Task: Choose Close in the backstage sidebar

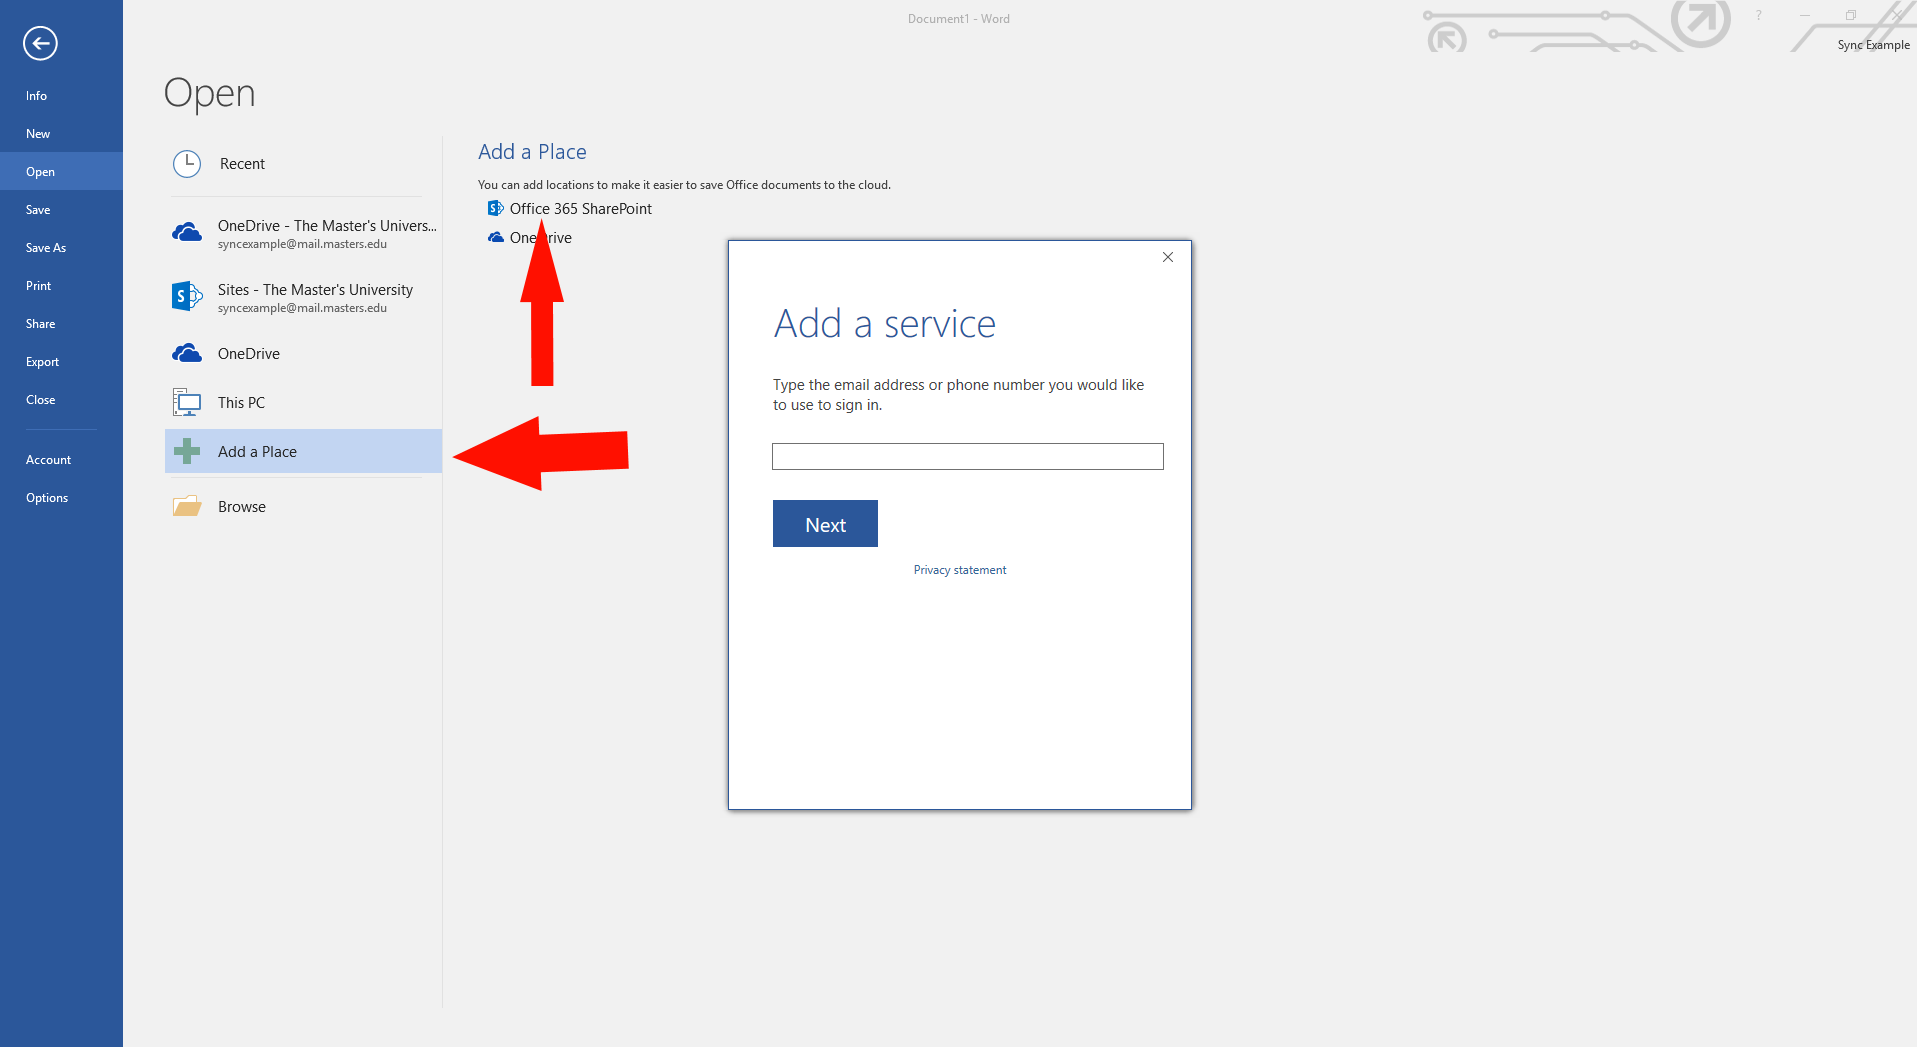Action: [61, 400]
